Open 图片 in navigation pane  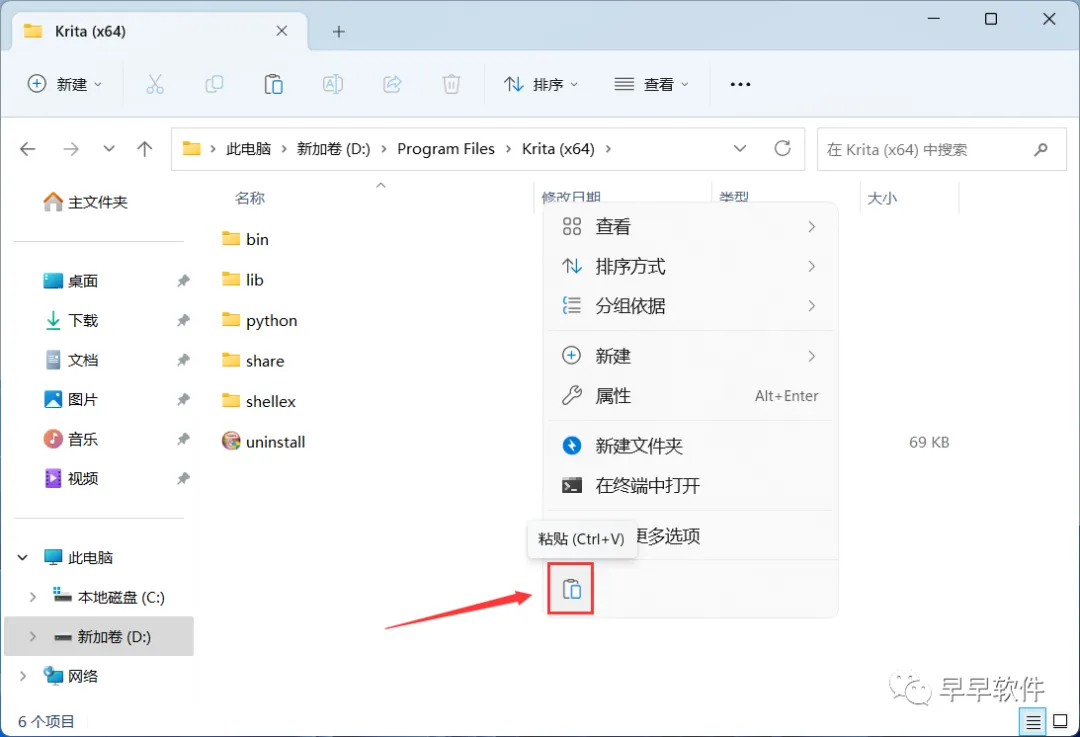pyautogui.click(x=71, y=399)
